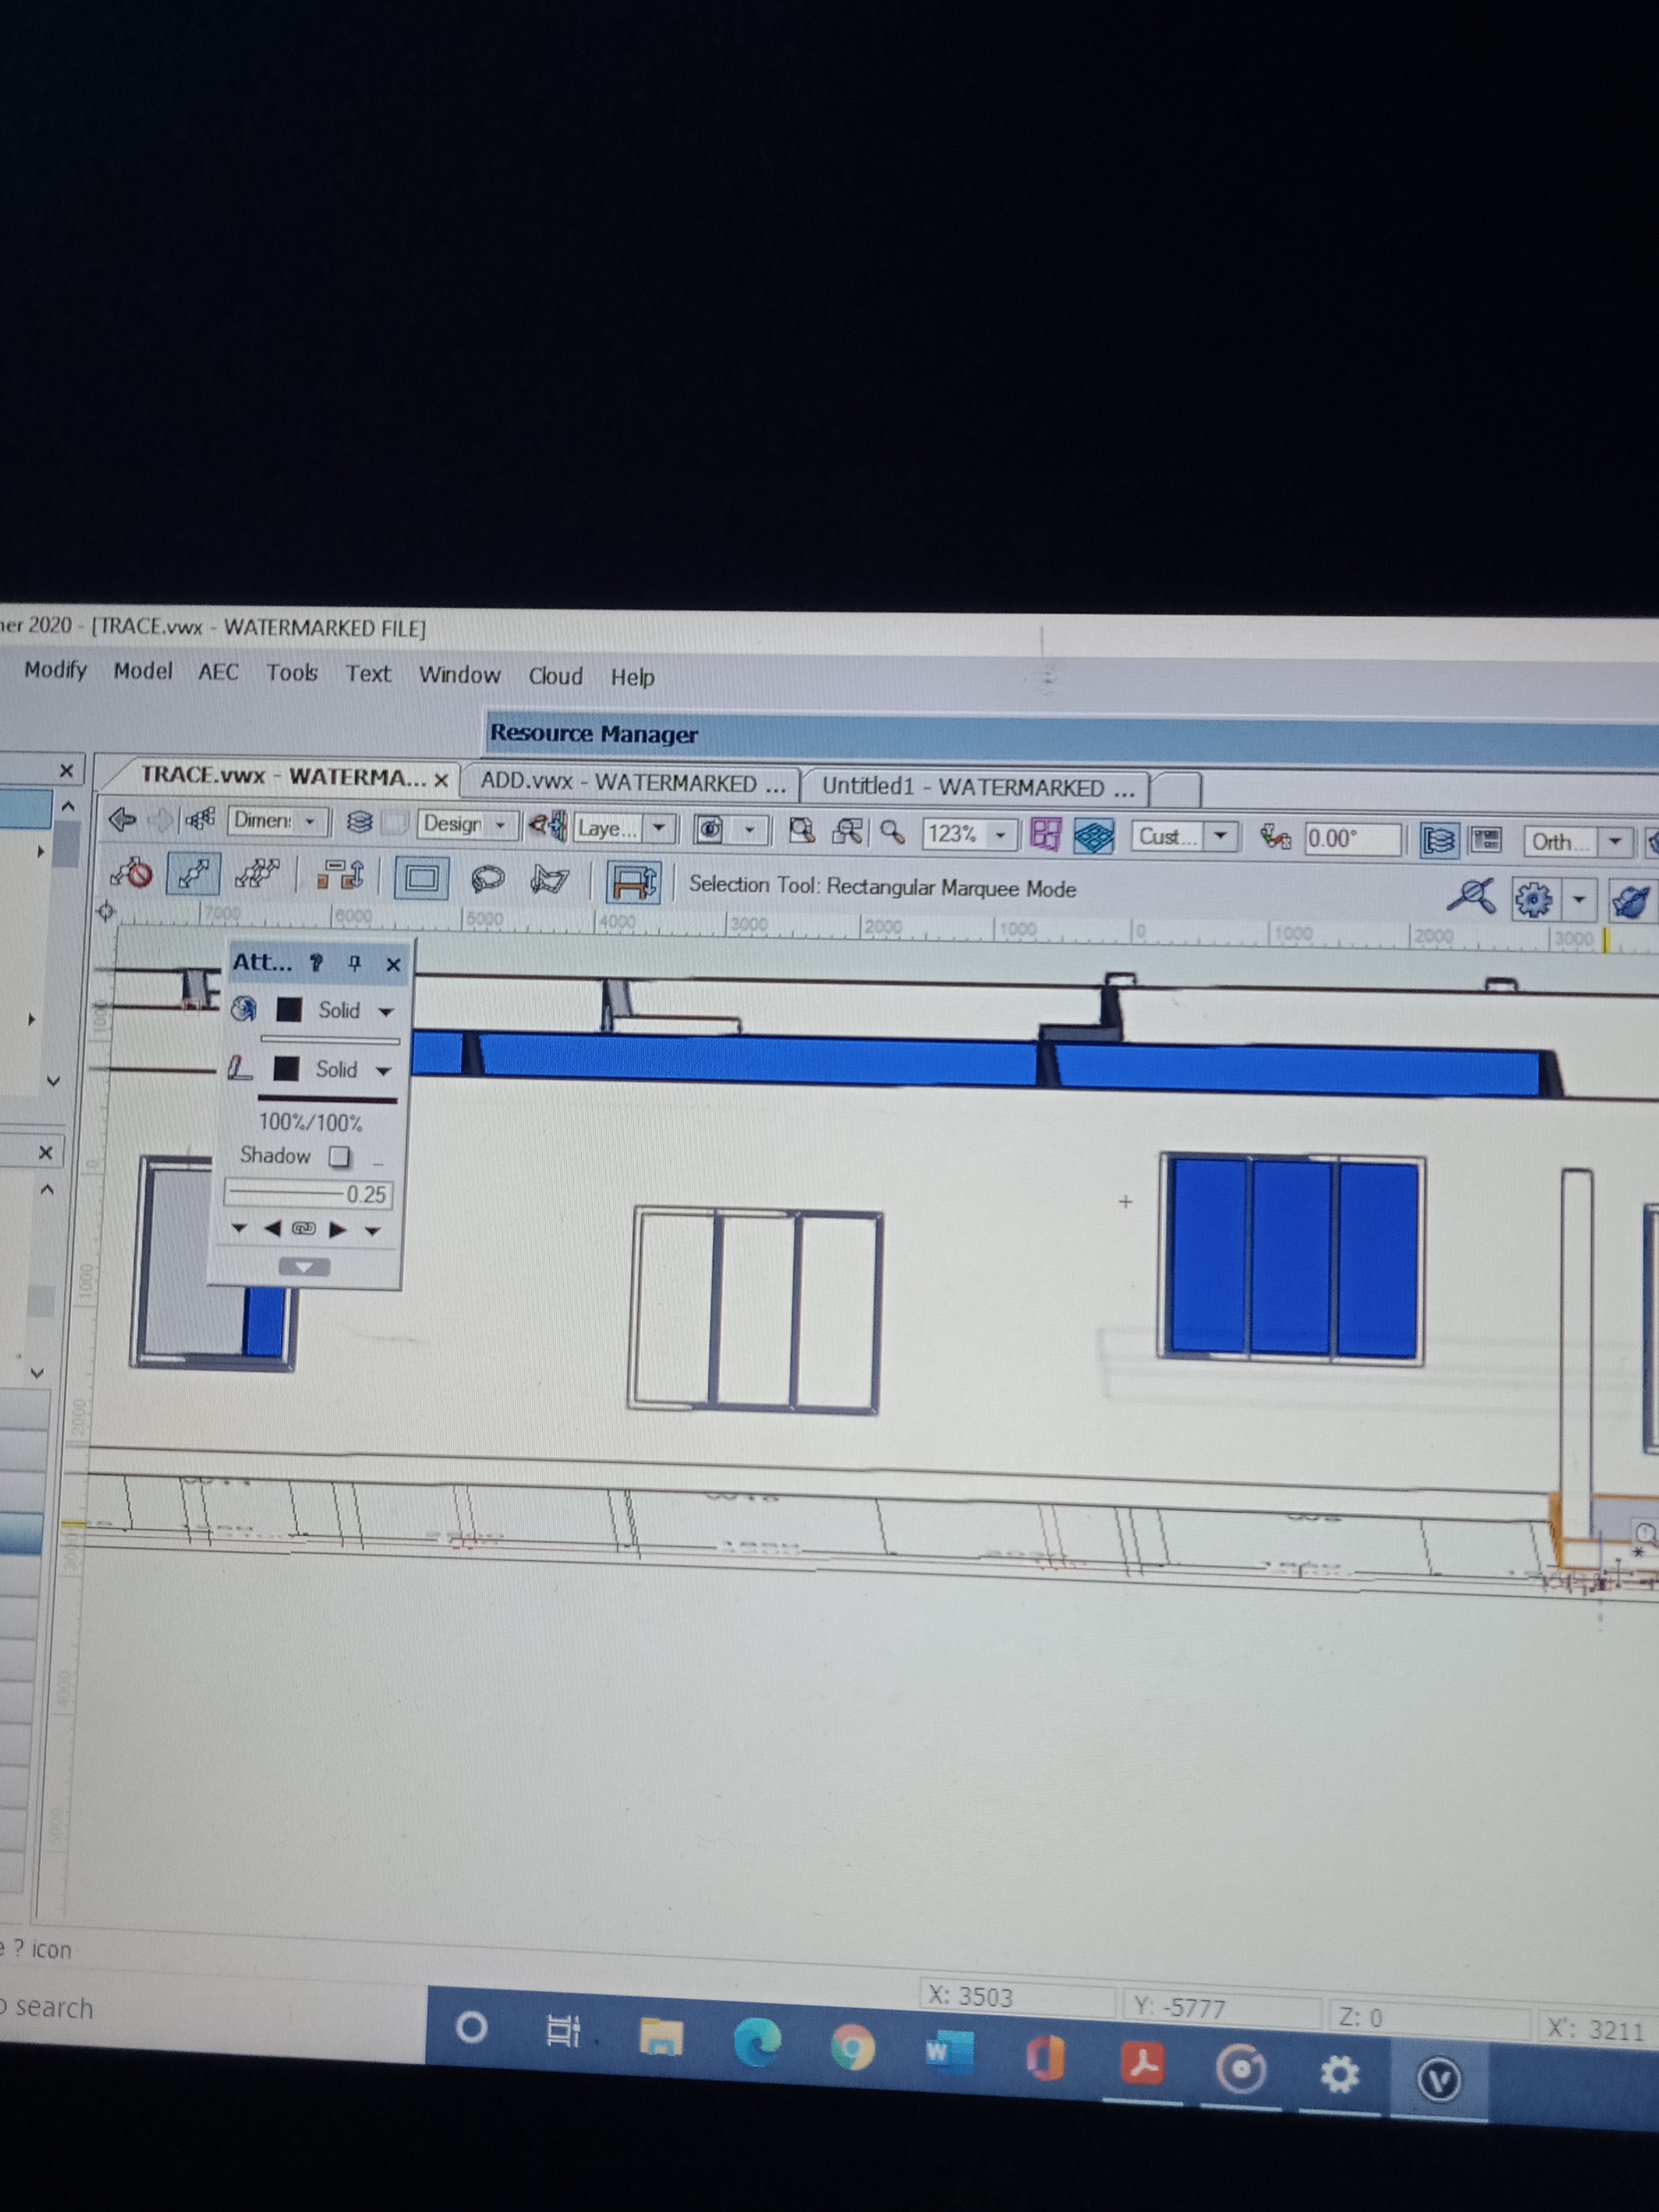Screen dimensions: 1659x2212
Task: Click the fill attribute bucket icon
Action: (244, 1010)
